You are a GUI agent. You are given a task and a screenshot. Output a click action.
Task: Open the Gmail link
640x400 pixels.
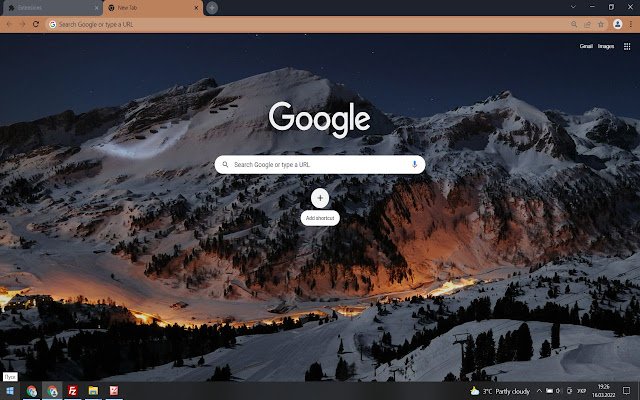[x=586, y=46]
